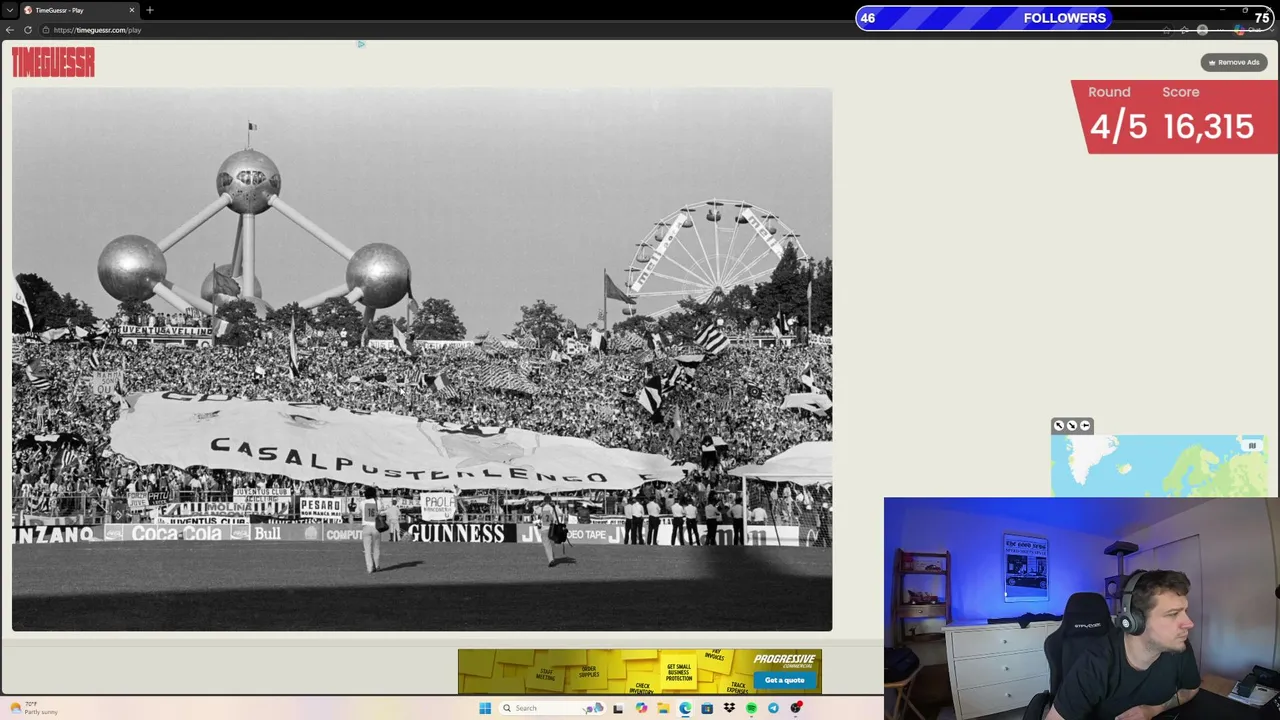This screenshot has height=720, width=1280.
Task: Switch map style with the map layer icon
Action: tap(1252, 445)
